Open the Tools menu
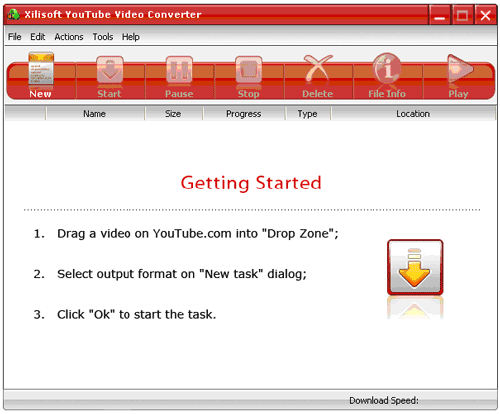500x414 pixels. click(x=103, y=37)
